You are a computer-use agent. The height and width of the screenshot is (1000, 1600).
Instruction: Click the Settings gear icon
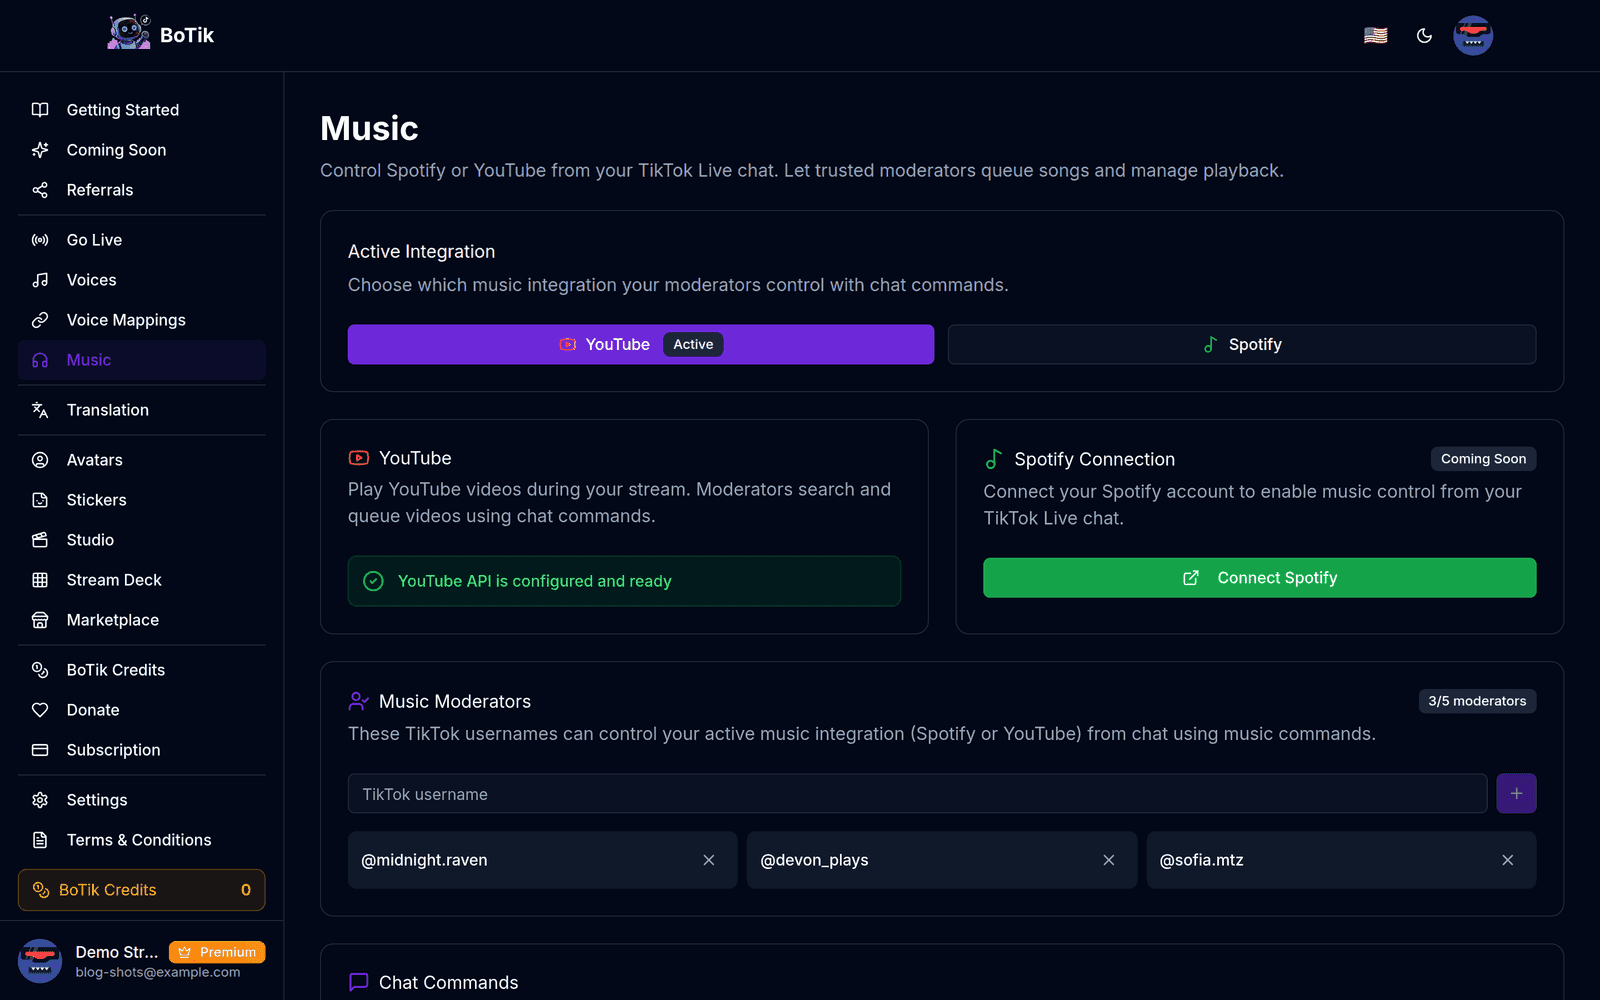pos(40,800)
